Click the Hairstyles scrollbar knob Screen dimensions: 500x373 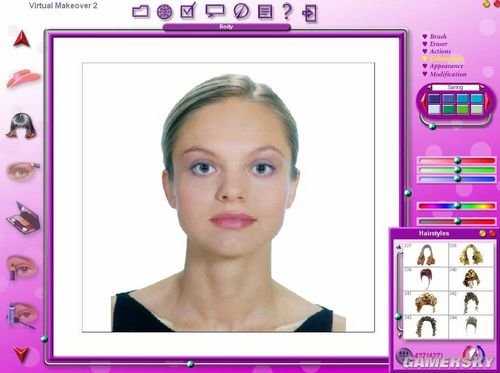coord(398,316)
